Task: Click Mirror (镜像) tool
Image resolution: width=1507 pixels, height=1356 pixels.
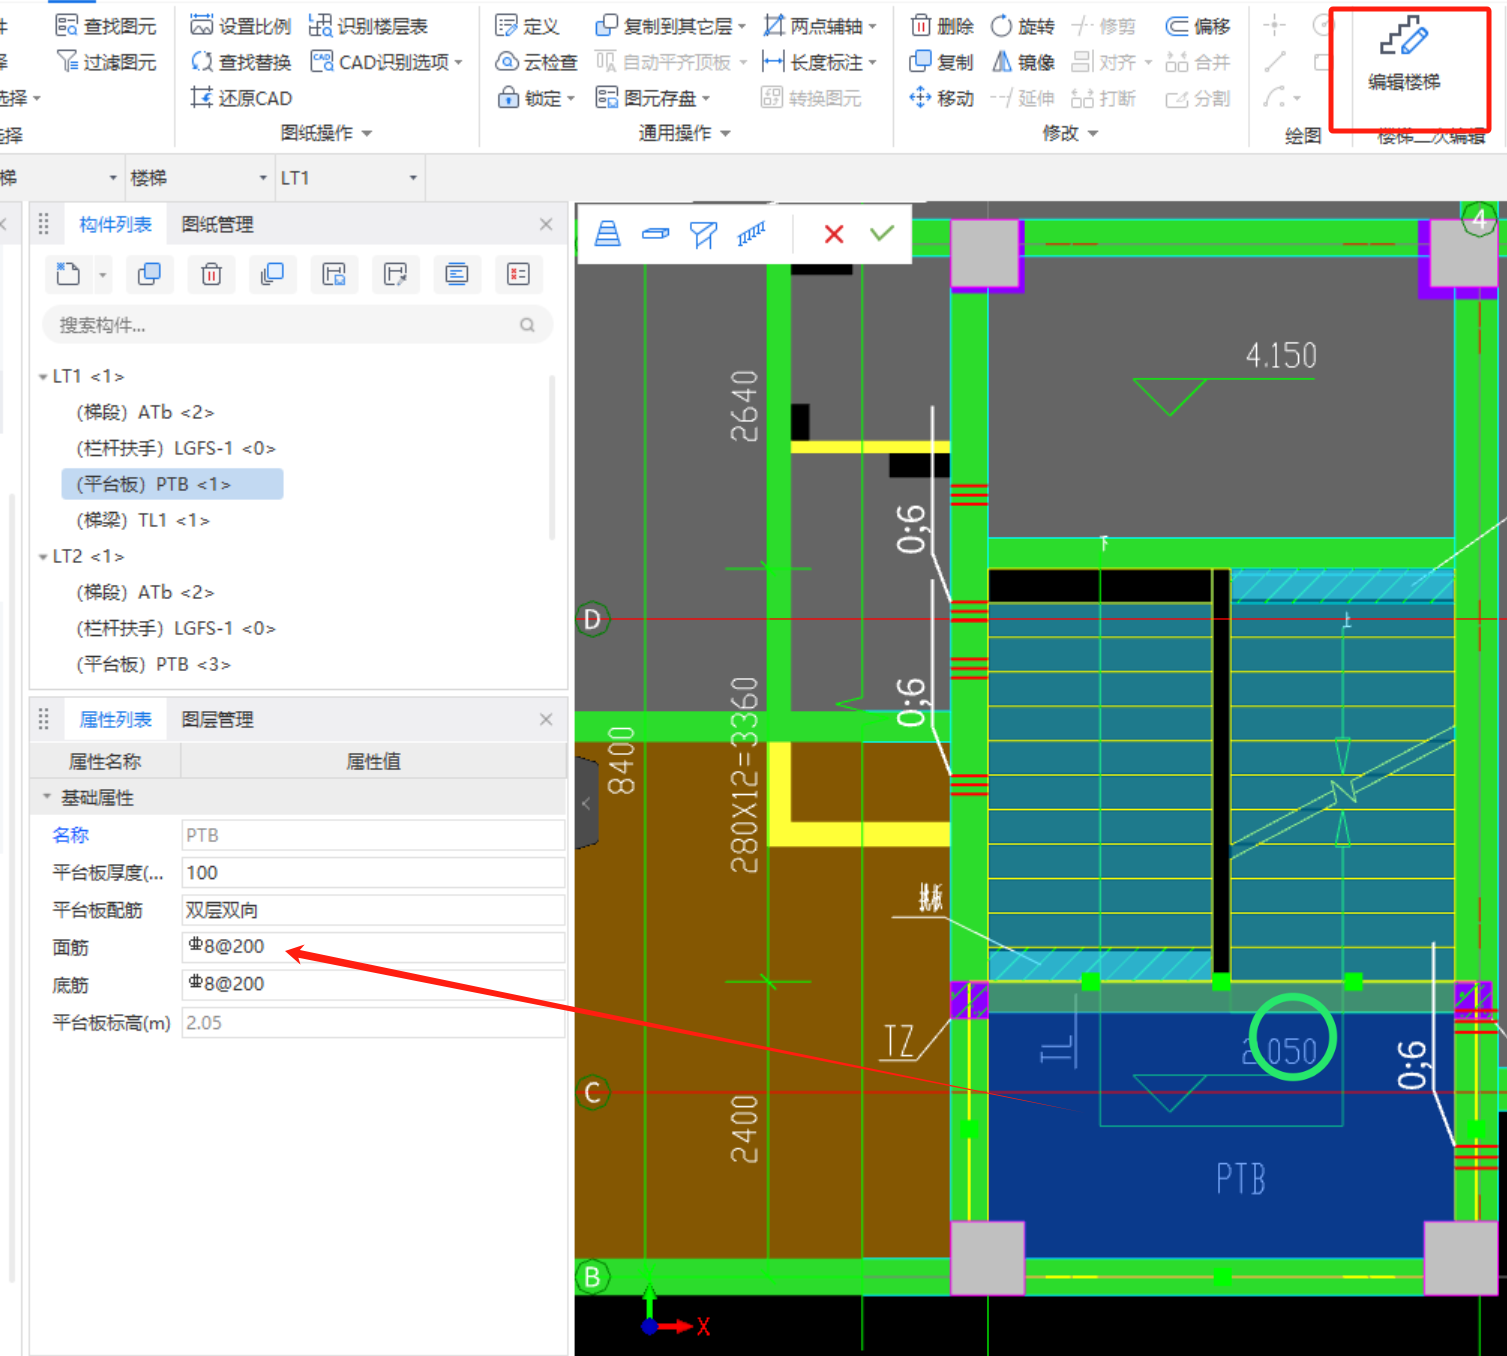Action: 1022,62
